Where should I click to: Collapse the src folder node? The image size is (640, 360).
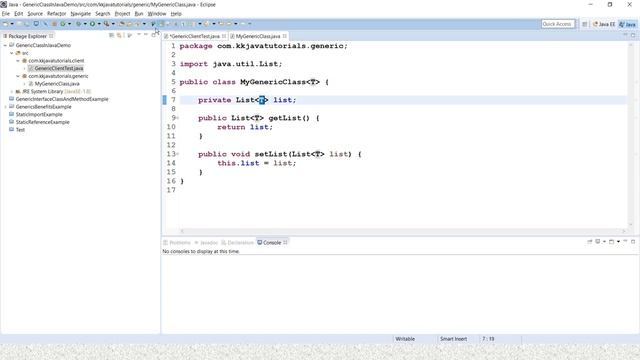[11, 53]
